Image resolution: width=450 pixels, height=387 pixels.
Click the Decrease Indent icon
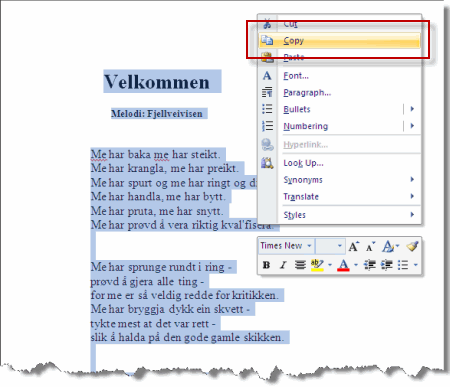point(370,265)
